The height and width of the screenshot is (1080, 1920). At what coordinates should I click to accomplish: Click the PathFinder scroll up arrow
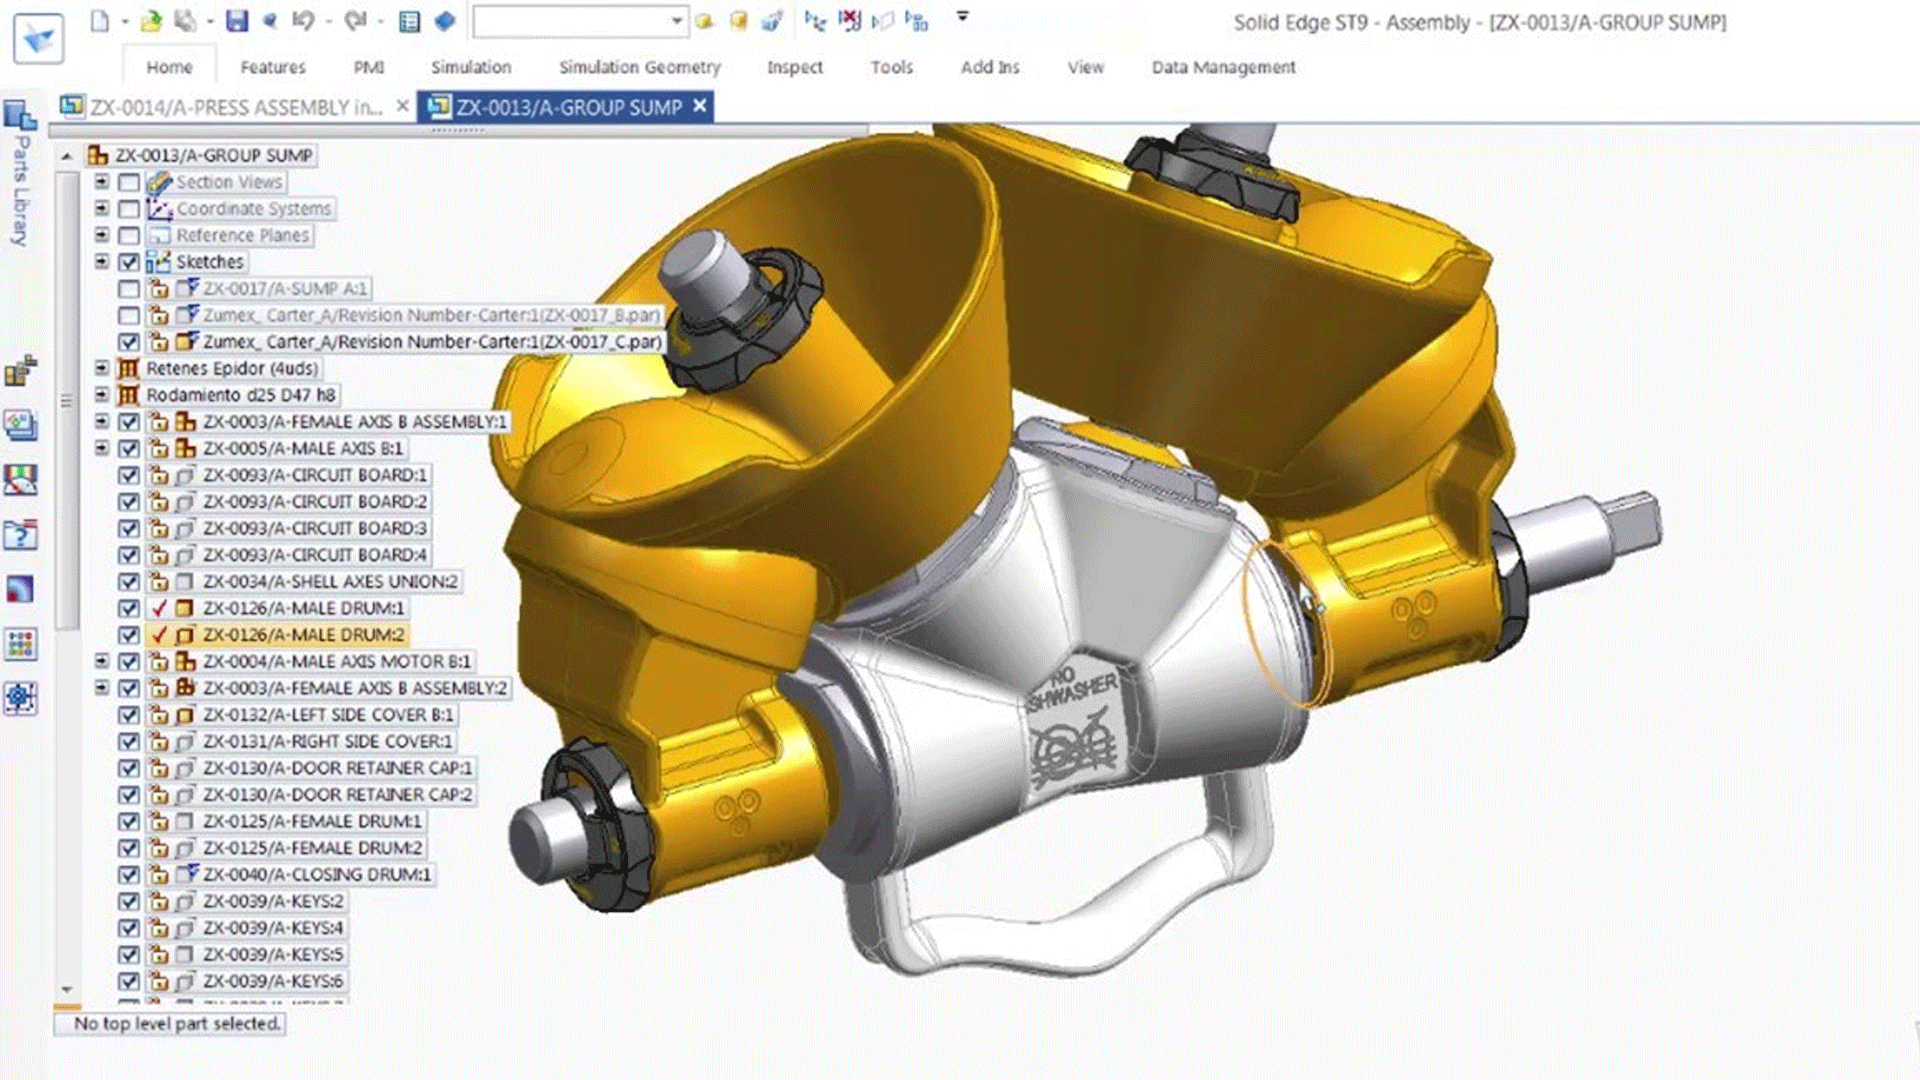click(66, 156)
